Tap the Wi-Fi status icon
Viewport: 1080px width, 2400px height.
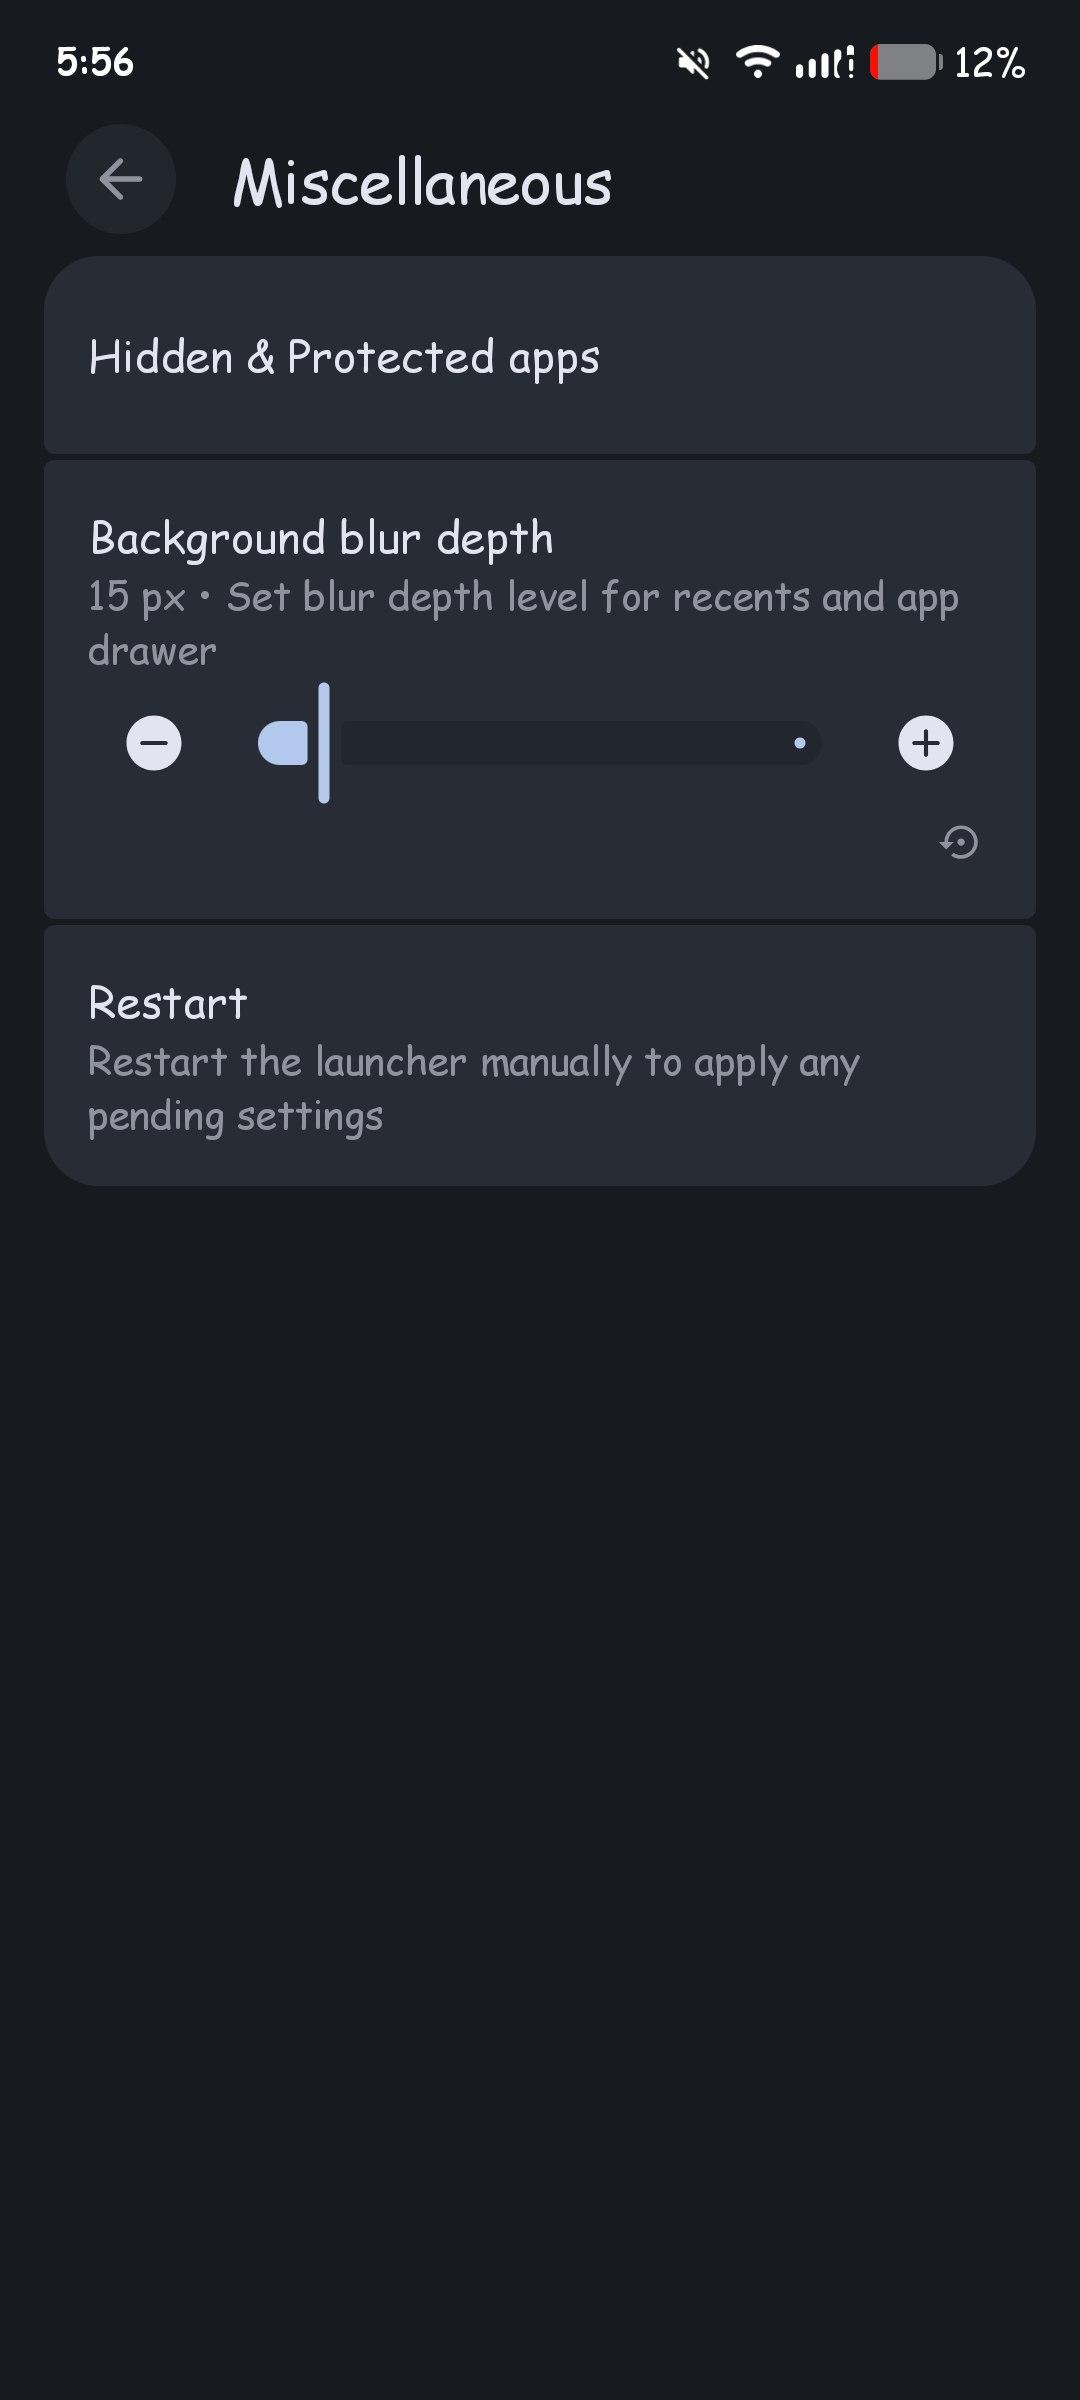click(757, 62)
